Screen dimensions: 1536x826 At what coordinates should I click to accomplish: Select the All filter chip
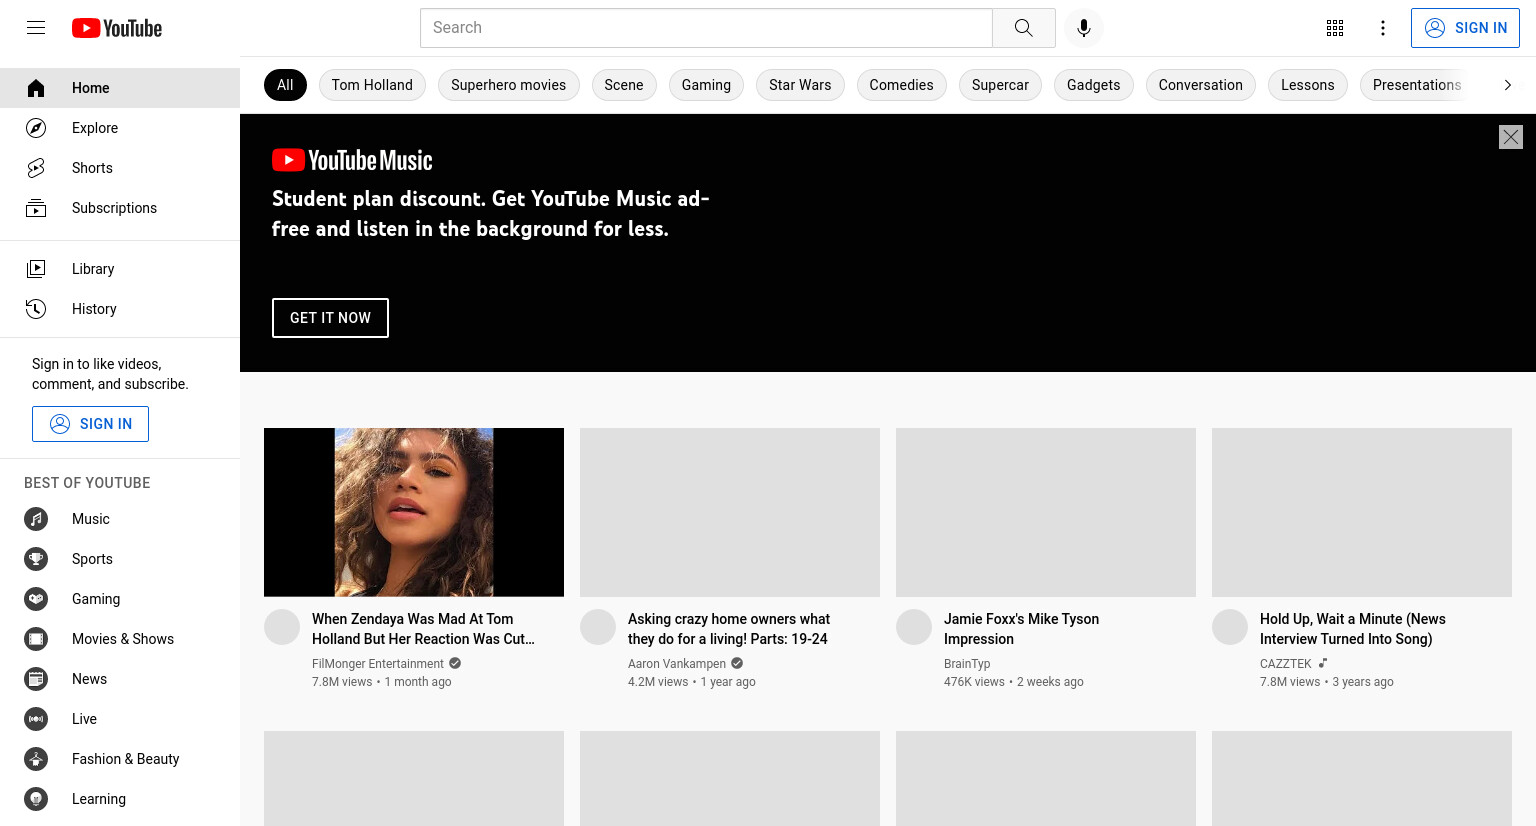coord(285,85)
